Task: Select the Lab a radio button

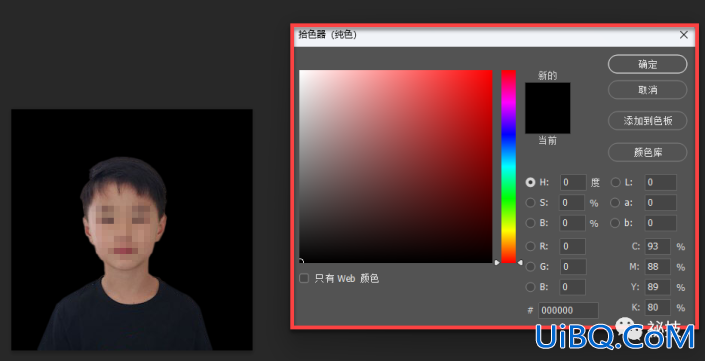Action: [615, 203]
